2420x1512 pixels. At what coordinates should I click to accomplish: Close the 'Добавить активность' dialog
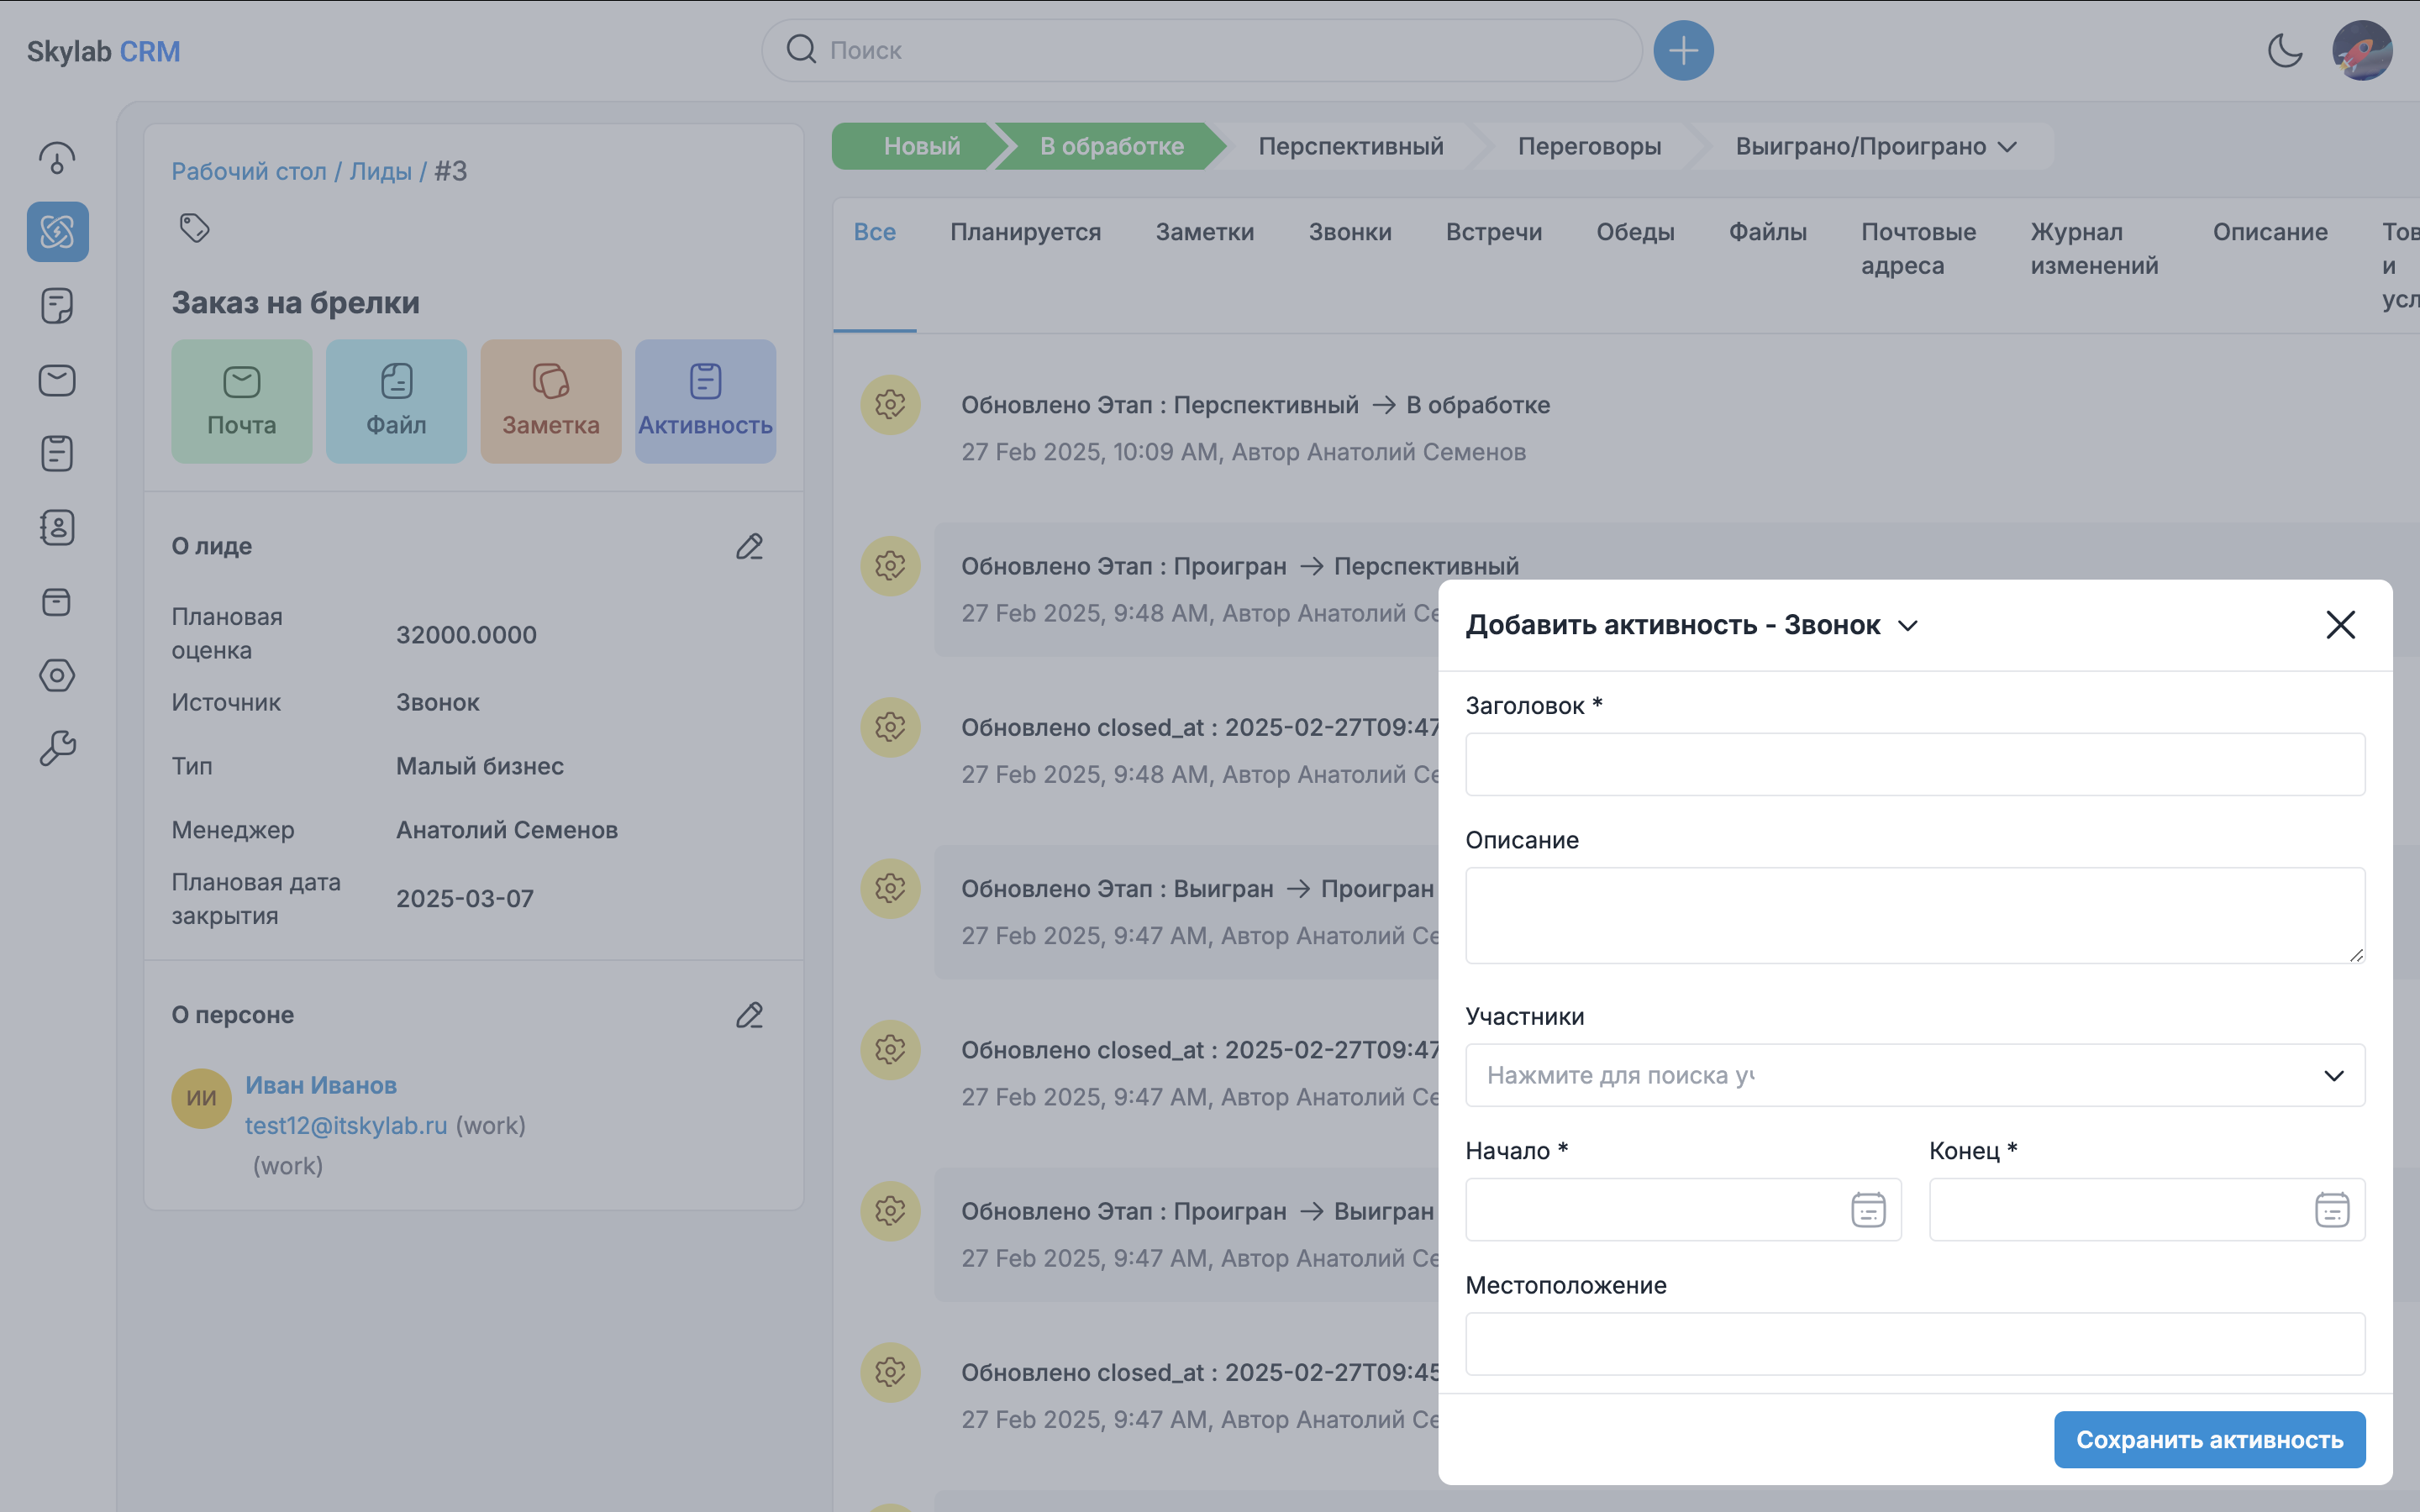2341,625
